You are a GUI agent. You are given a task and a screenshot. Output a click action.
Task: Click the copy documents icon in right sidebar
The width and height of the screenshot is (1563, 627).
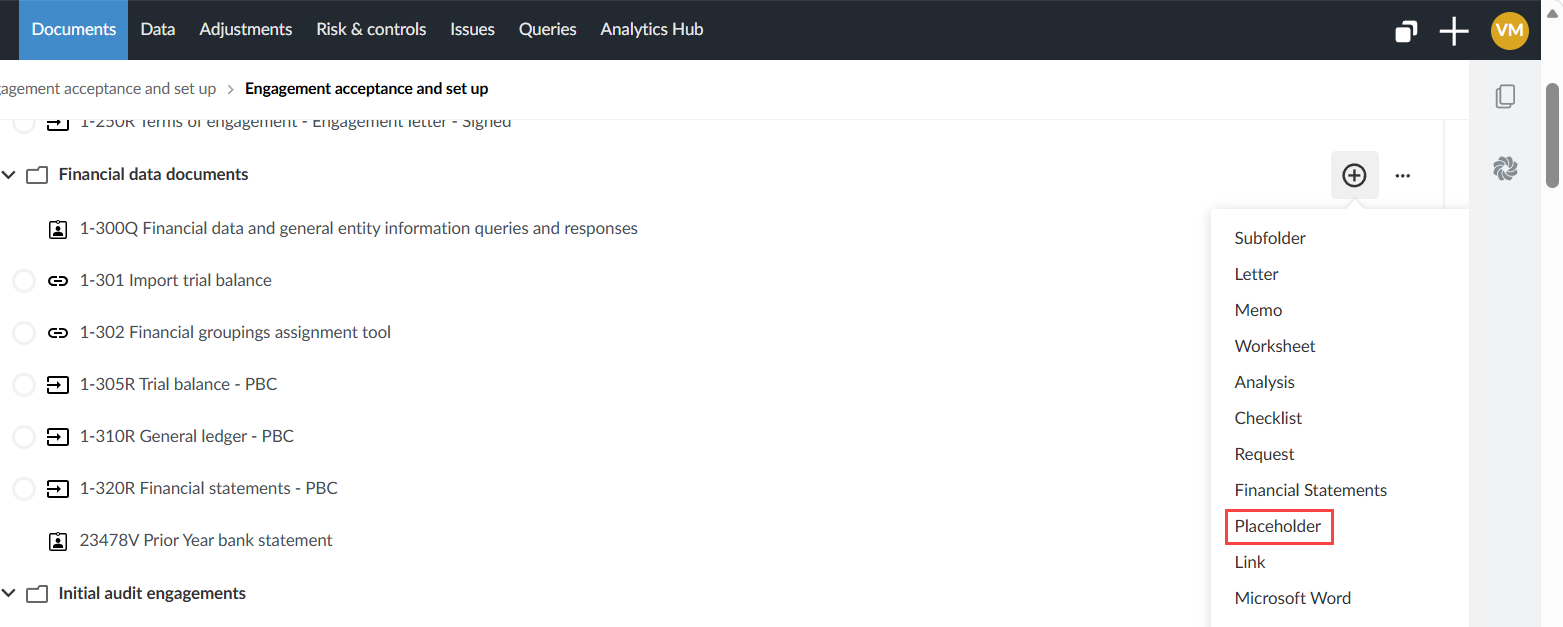1505,97
